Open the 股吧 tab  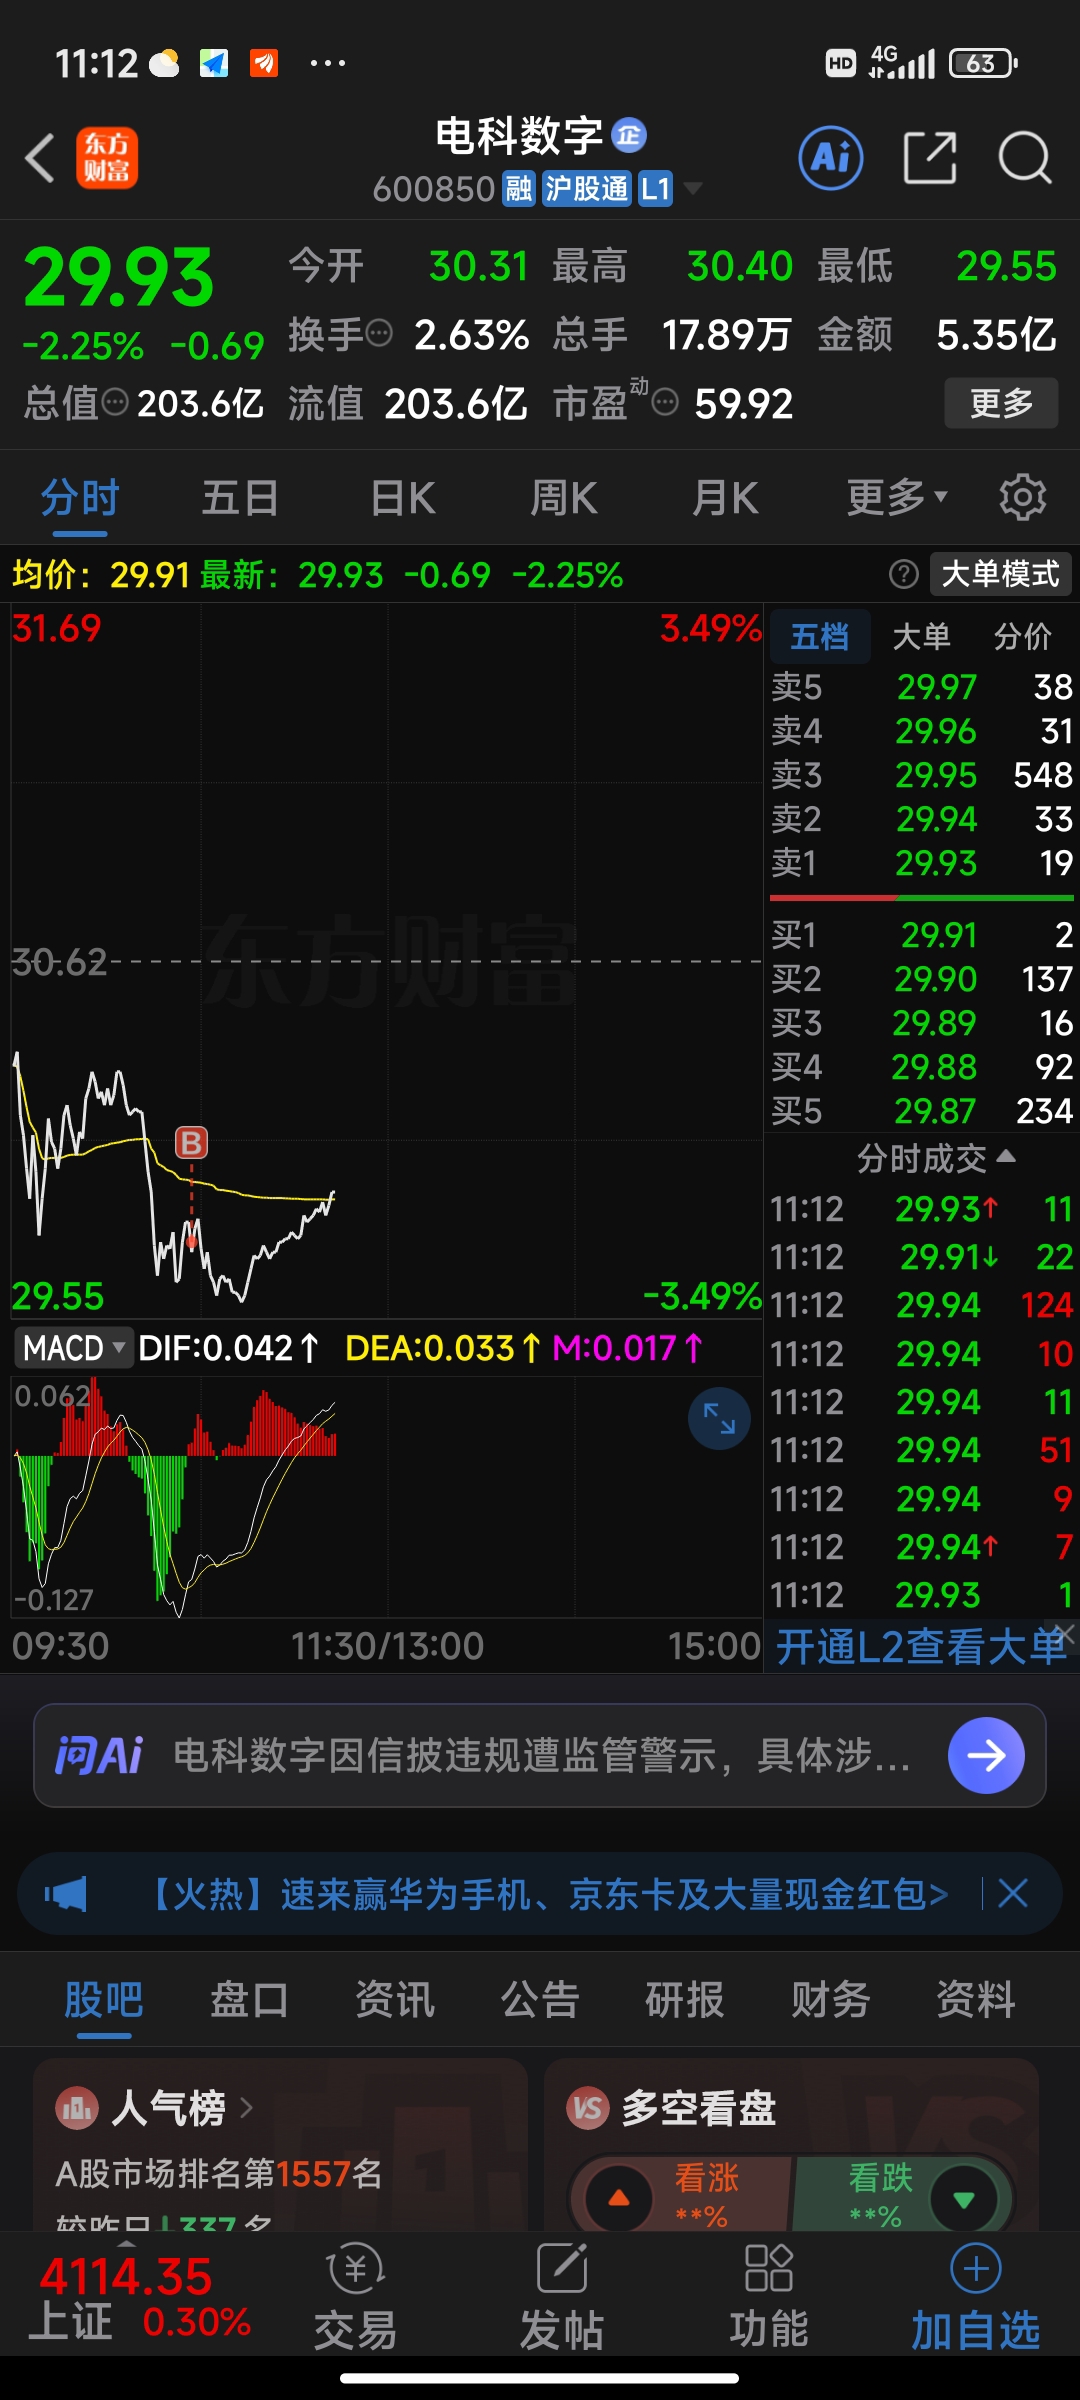click(x=104, y=1999)
